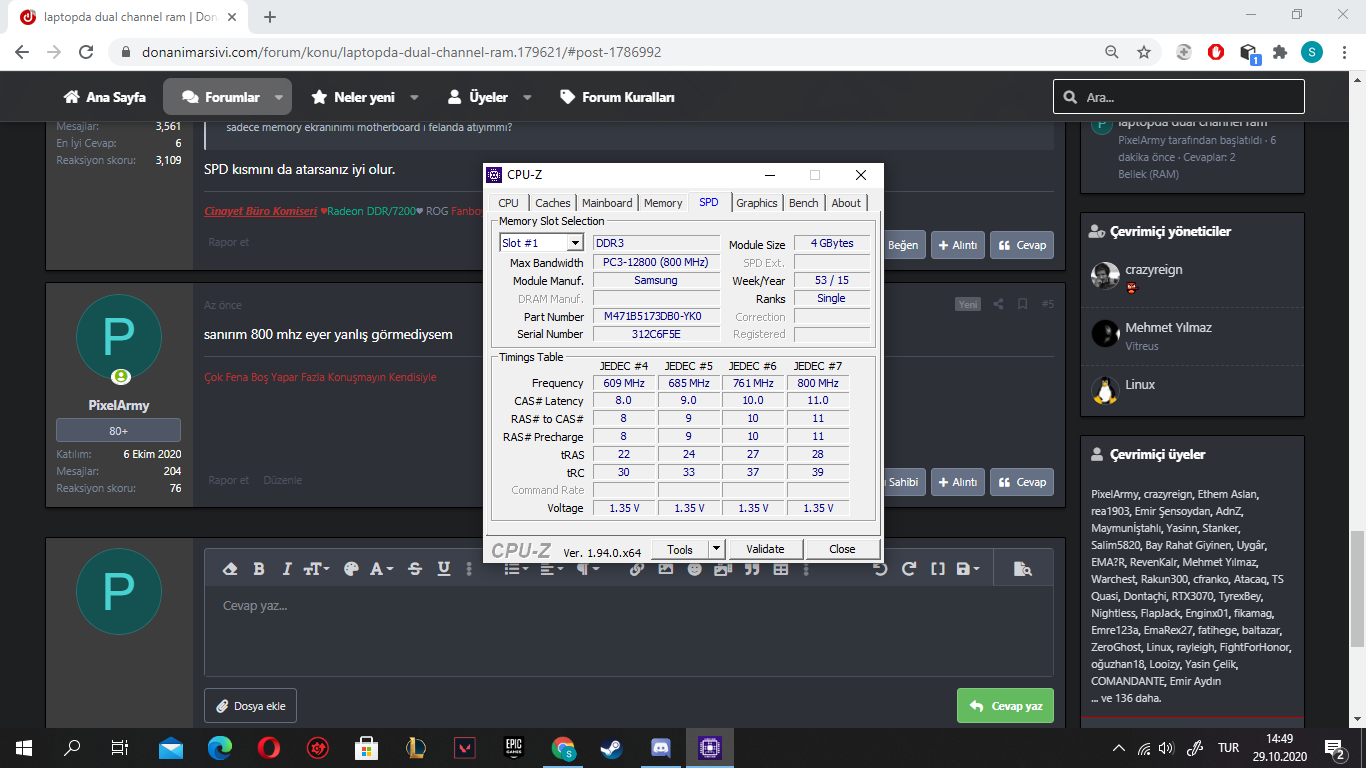The height and width of the screenshot is (768, 1366).
Task: Expand the Neler yeni navigation dropdown arrow
Action: 414,98
